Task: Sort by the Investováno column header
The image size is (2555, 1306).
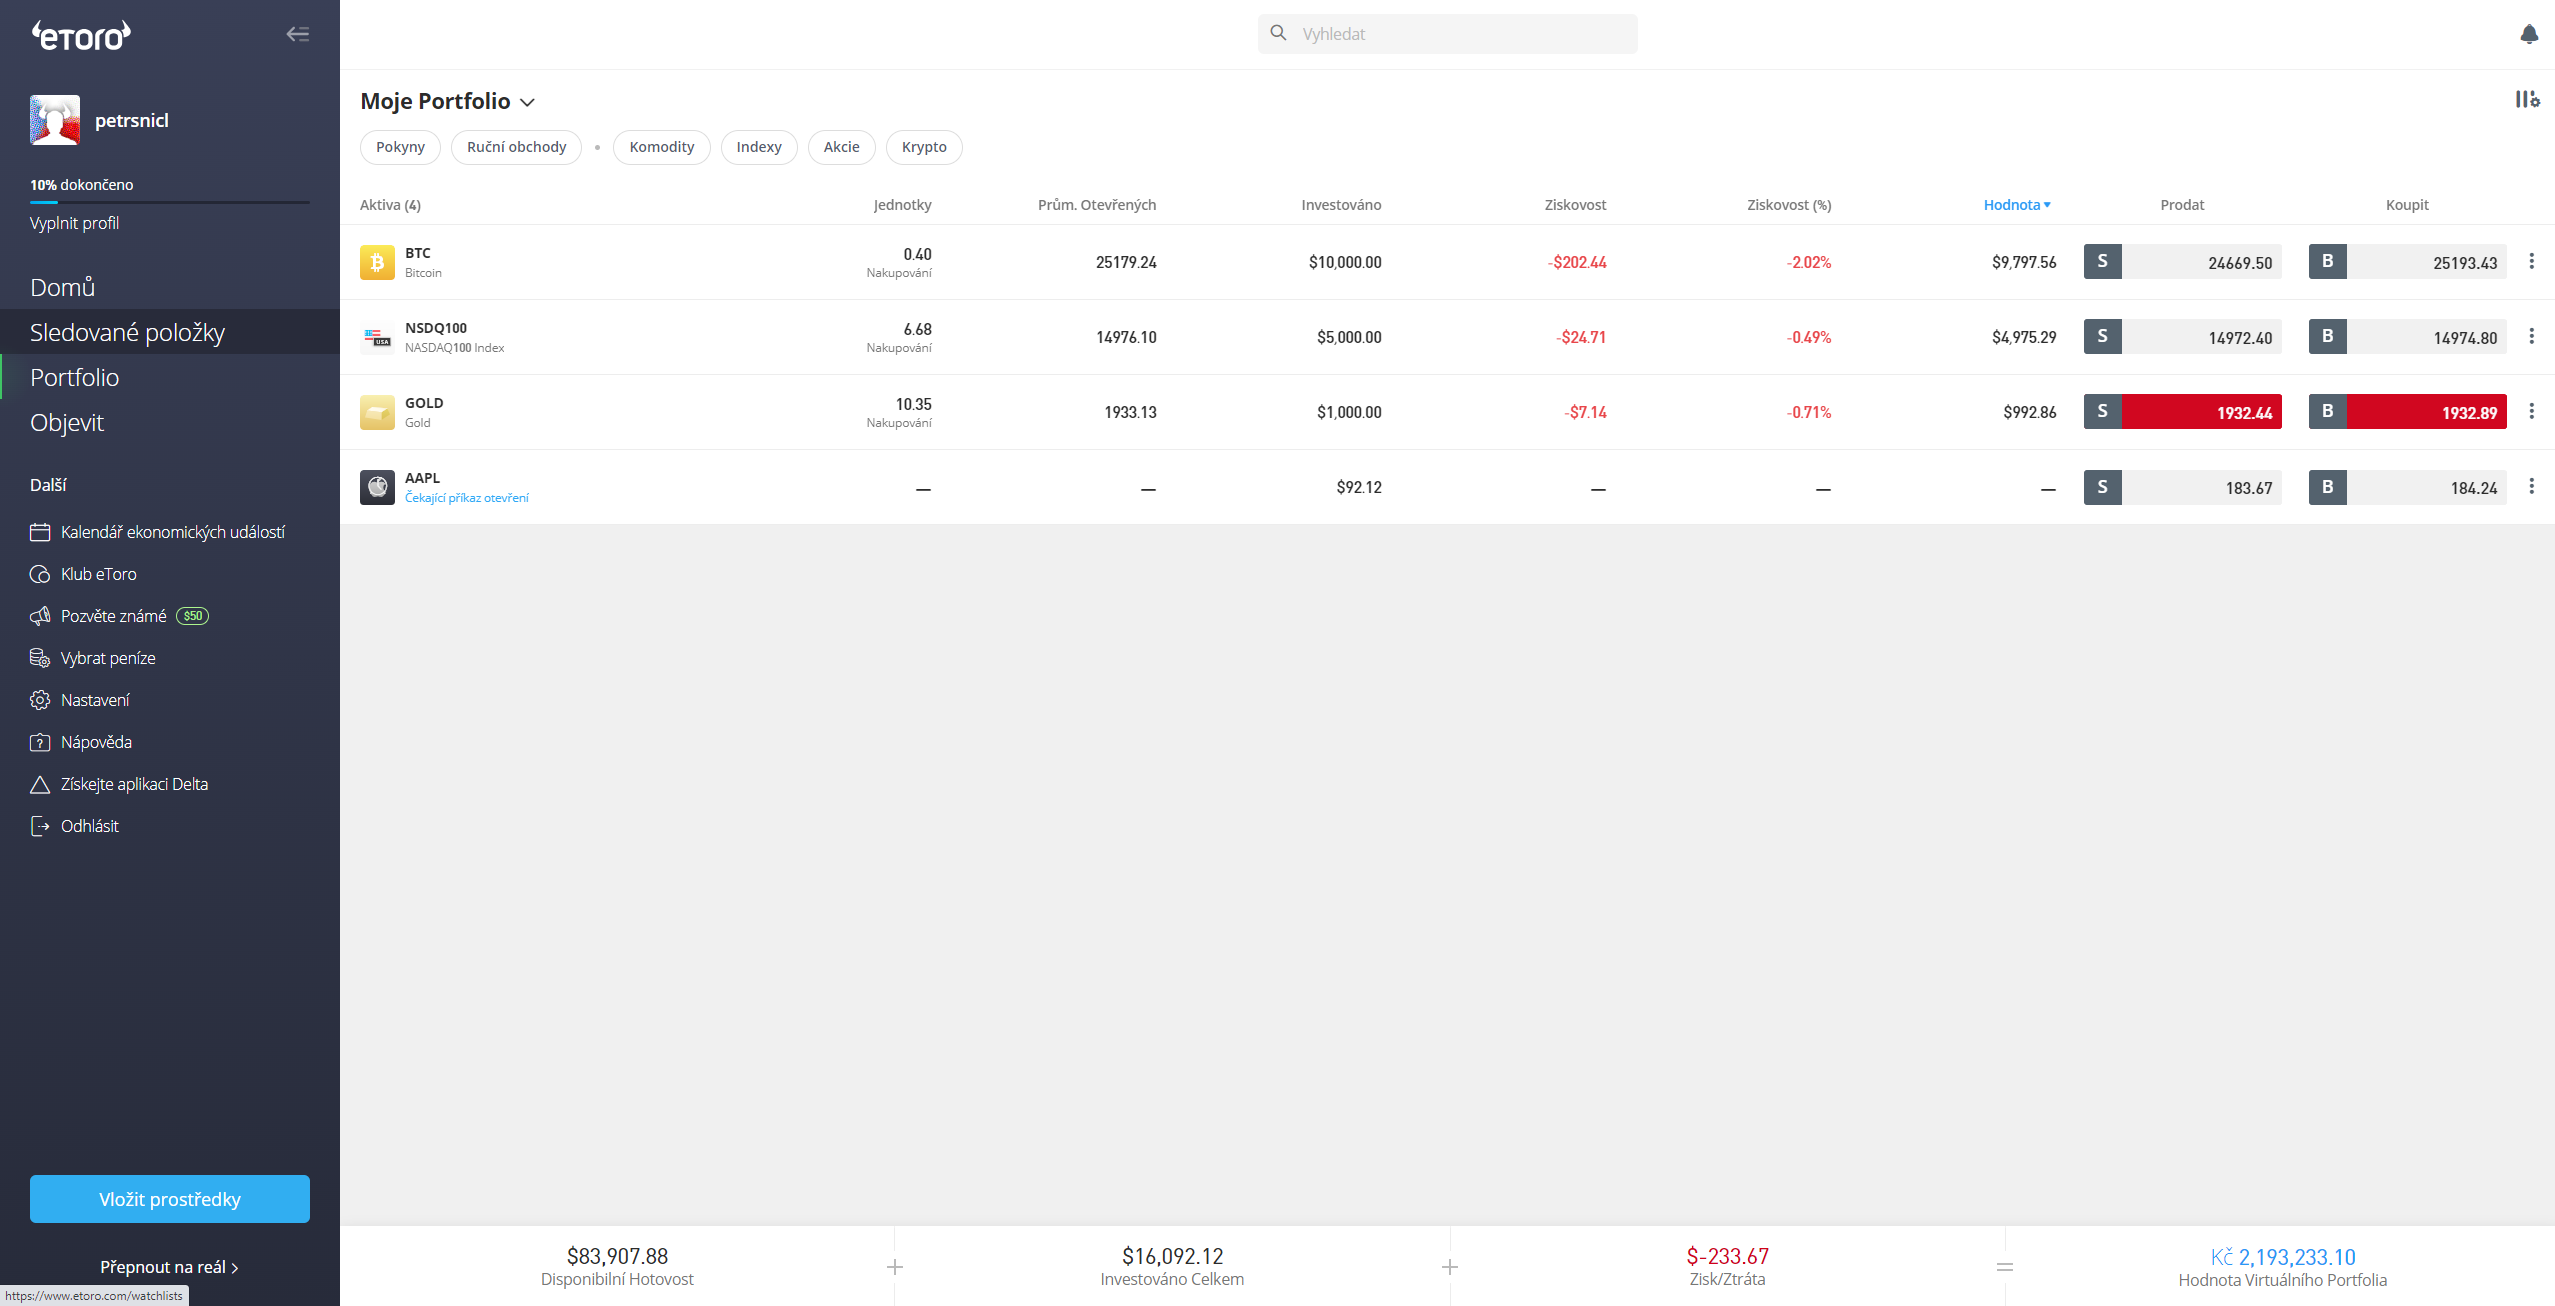Action: pos(1341,205)
